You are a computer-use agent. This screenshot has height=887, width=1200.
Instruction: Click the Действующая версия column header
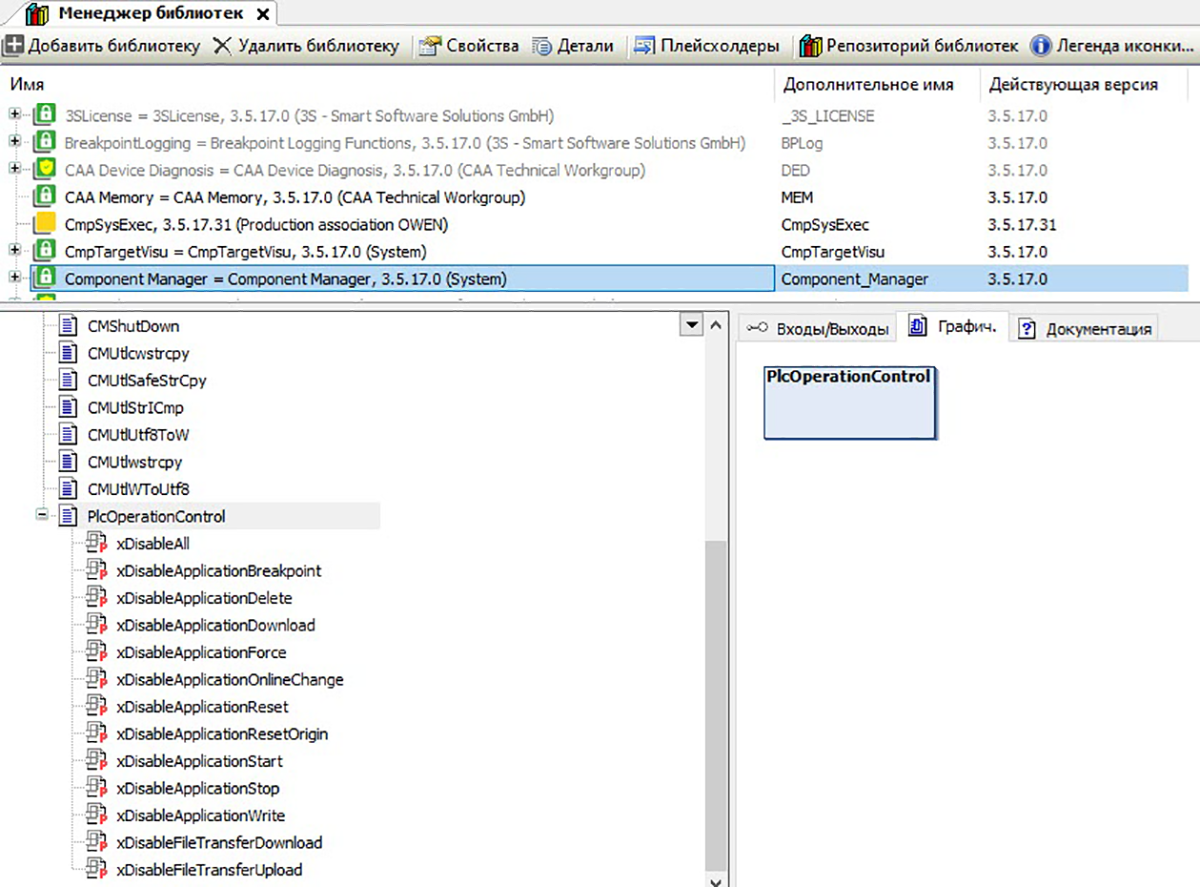(1073, 85)
